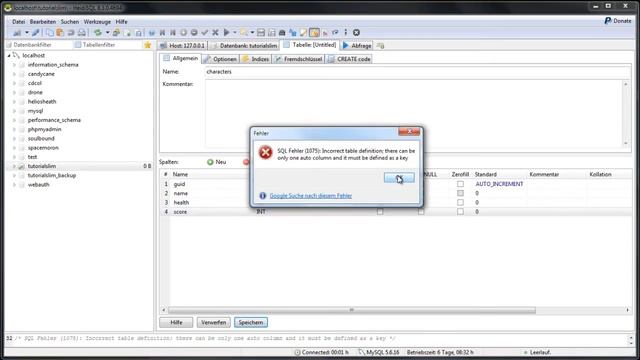Image resolution: width=640 pixels, height=360 pixels.
Task: Click the PayPal Donate icon
Action: (608, 21)
